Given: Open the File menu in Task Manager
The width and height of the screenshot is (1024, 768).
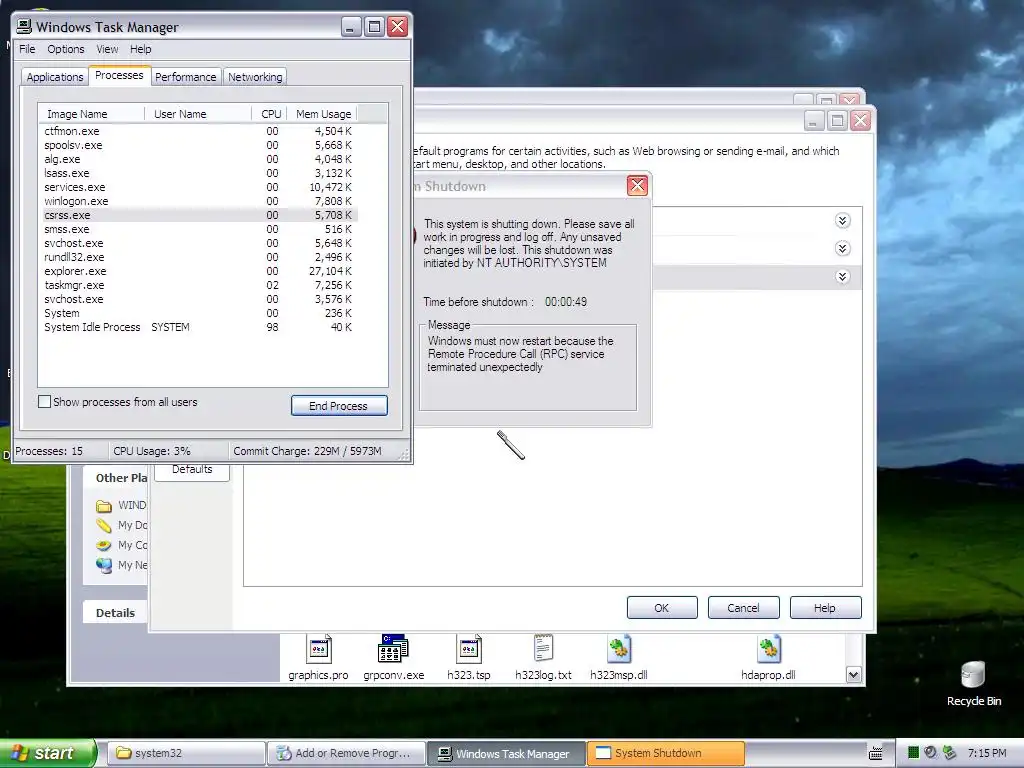Looking at the screenshot, I should (27, 49).
